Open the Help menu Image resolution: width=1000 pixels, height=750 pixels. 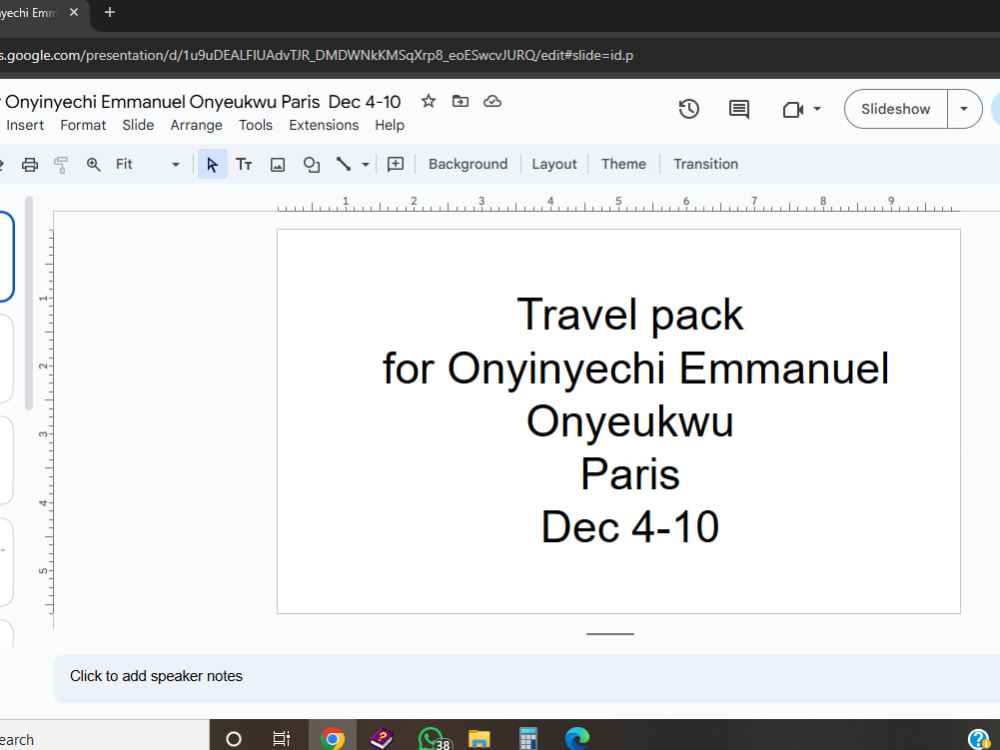coord(389,125)
